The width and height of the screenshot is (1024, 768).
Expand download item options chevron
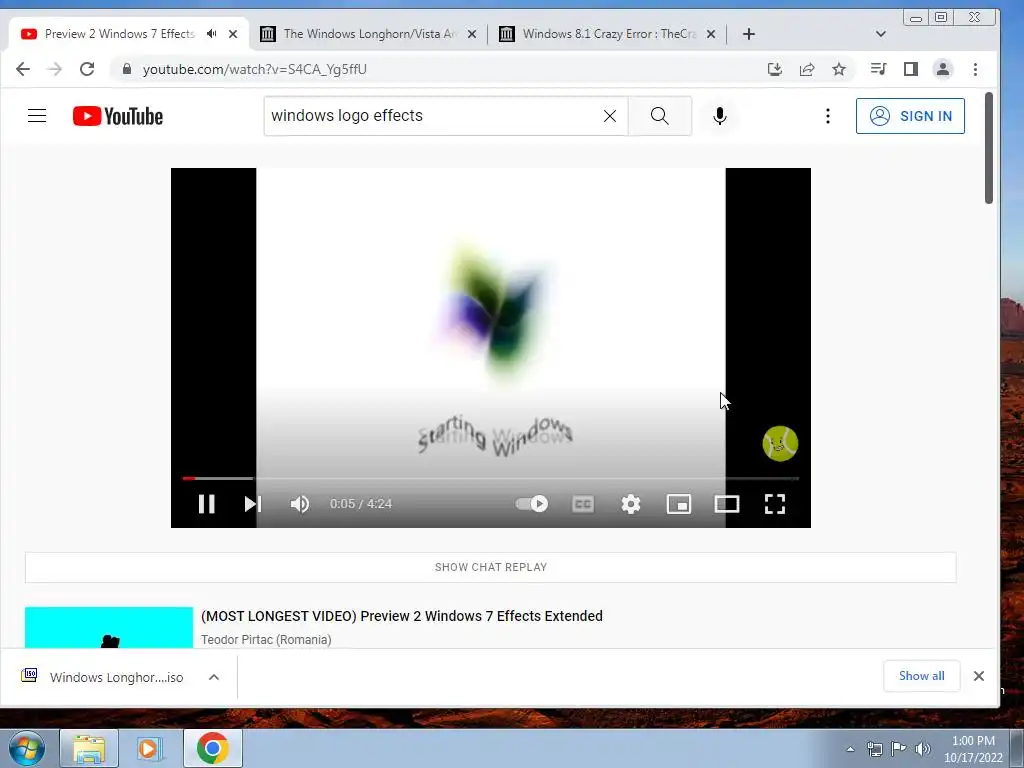tap(214, 677)
